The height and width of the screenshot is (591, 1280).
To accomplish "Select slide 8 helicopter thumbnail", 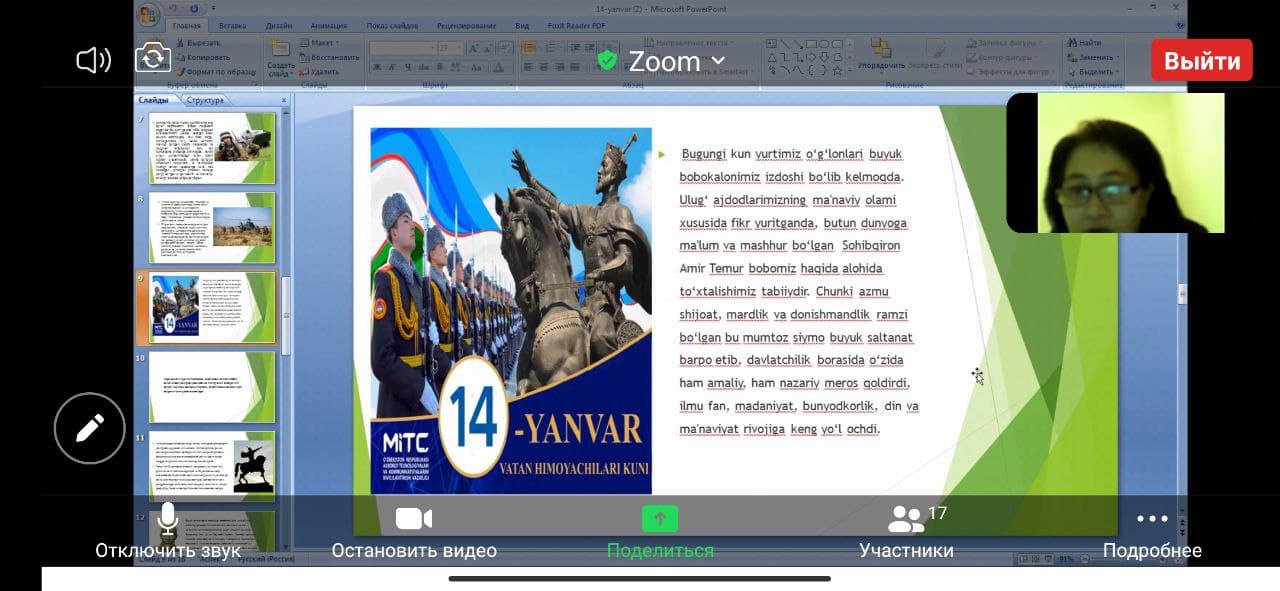I will pos(211,227).
